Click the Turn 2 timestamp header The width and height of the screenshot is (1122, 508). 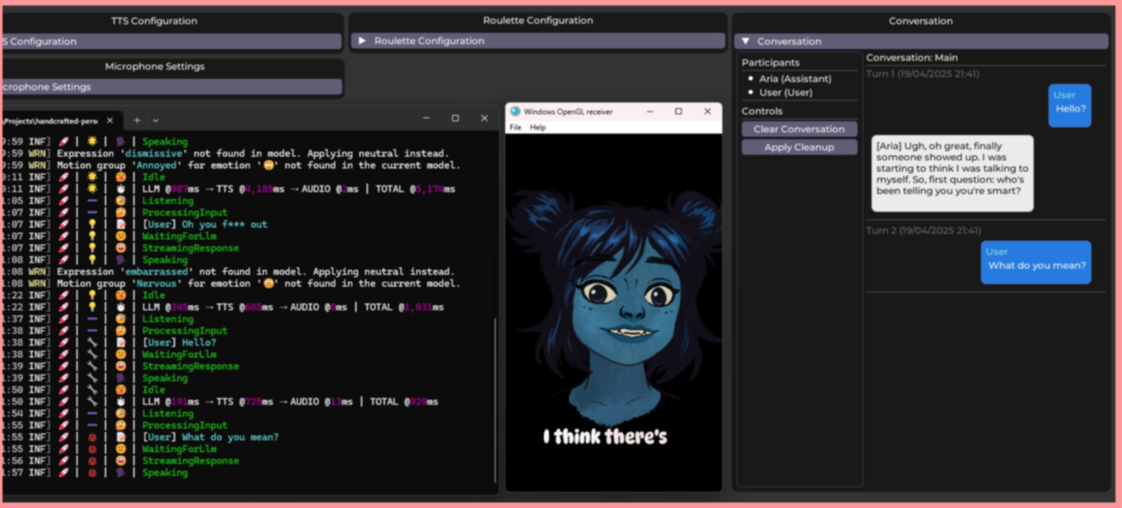pos(922,230)
